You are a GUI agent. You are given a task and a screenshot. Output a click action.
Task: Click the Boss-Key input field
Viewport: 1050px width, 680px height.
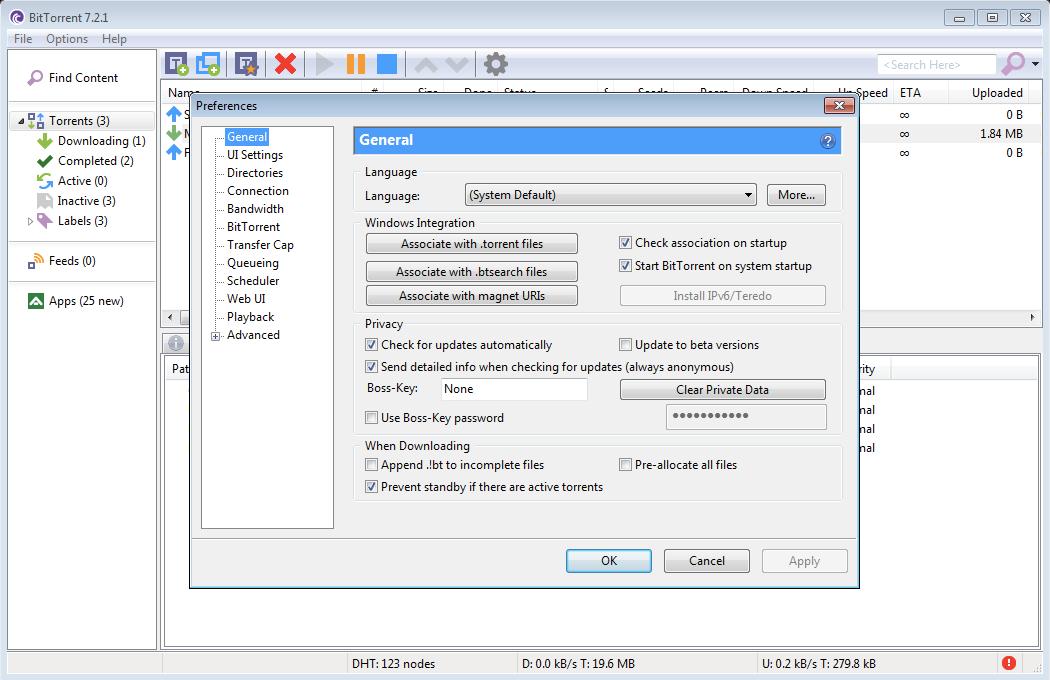pos(514,389)
